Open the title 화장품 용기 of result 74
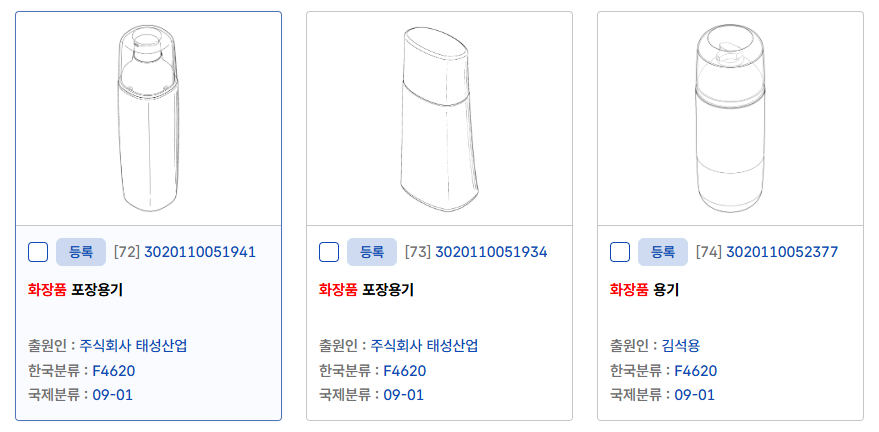Screen dimensions: 879x432 [644, 291]
